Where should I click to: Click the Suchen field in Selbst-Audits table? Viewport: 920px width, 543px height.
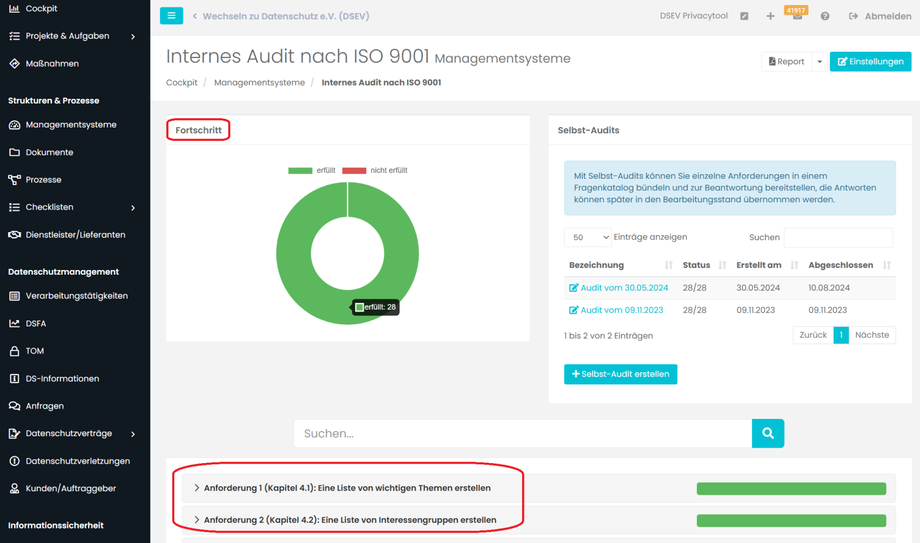tap(838, 238)
